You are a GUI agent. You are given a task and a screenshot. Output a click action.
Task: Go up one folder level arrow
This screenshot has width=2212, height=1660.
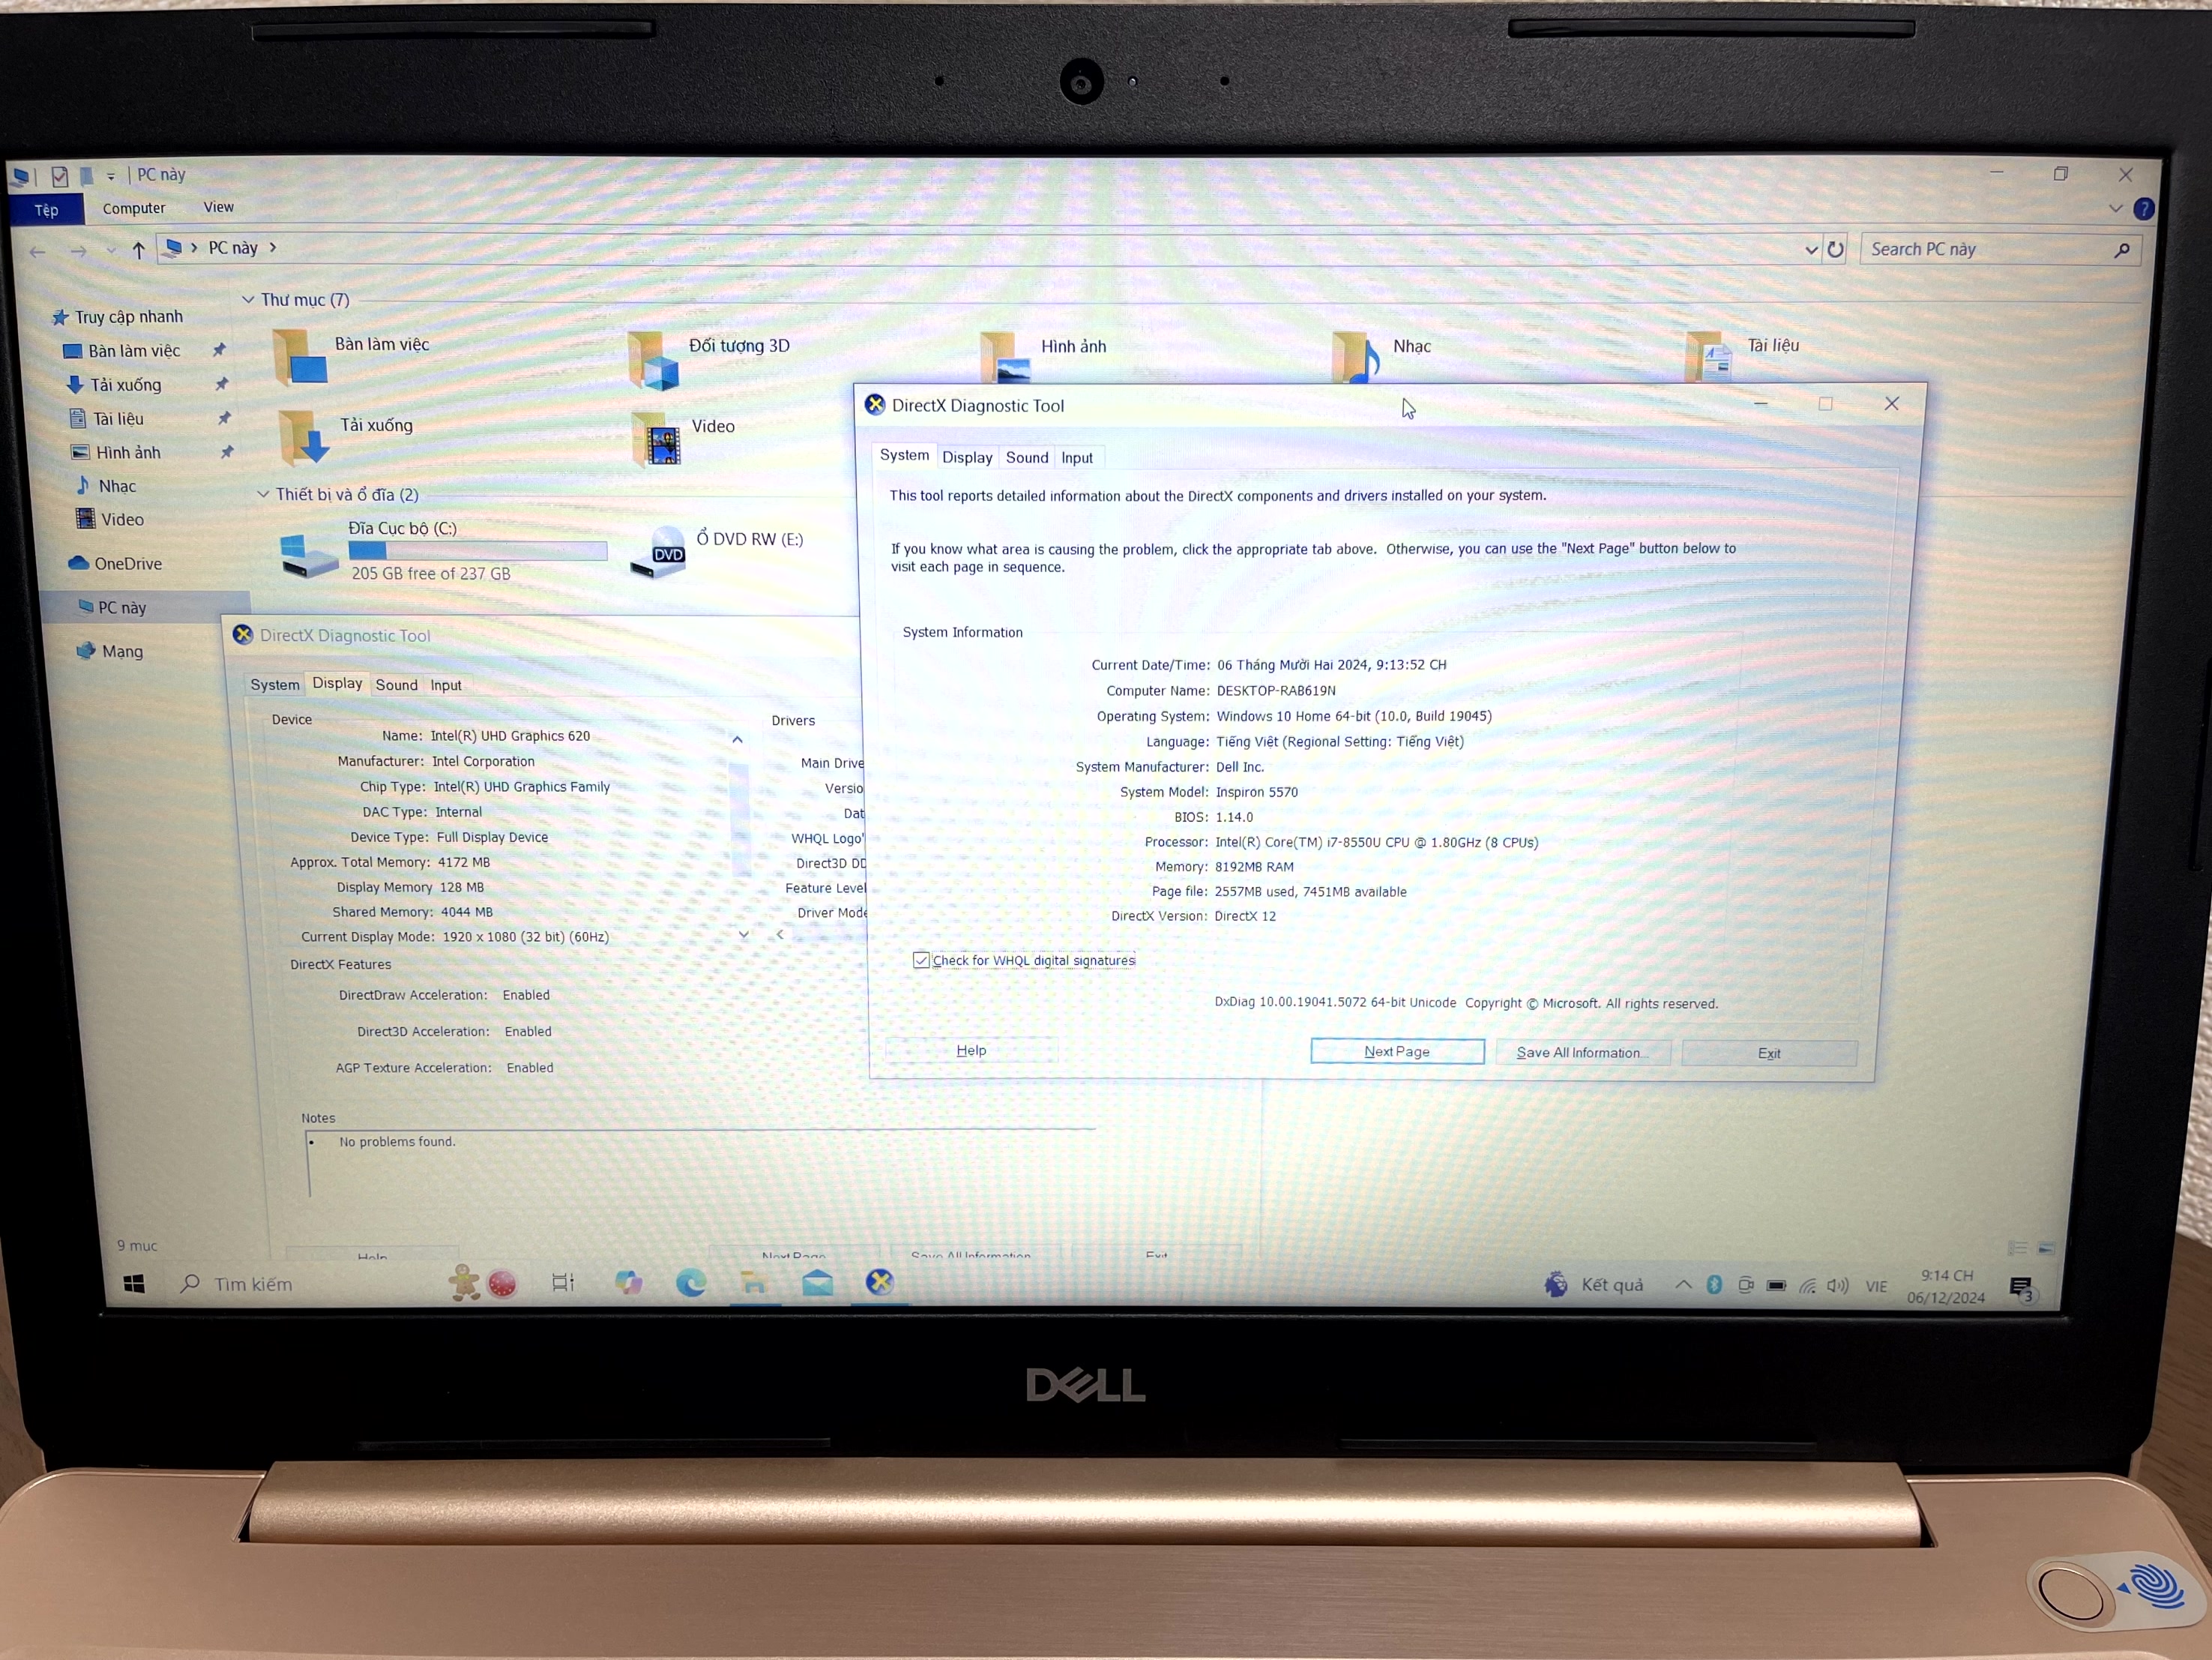(138, 250)
